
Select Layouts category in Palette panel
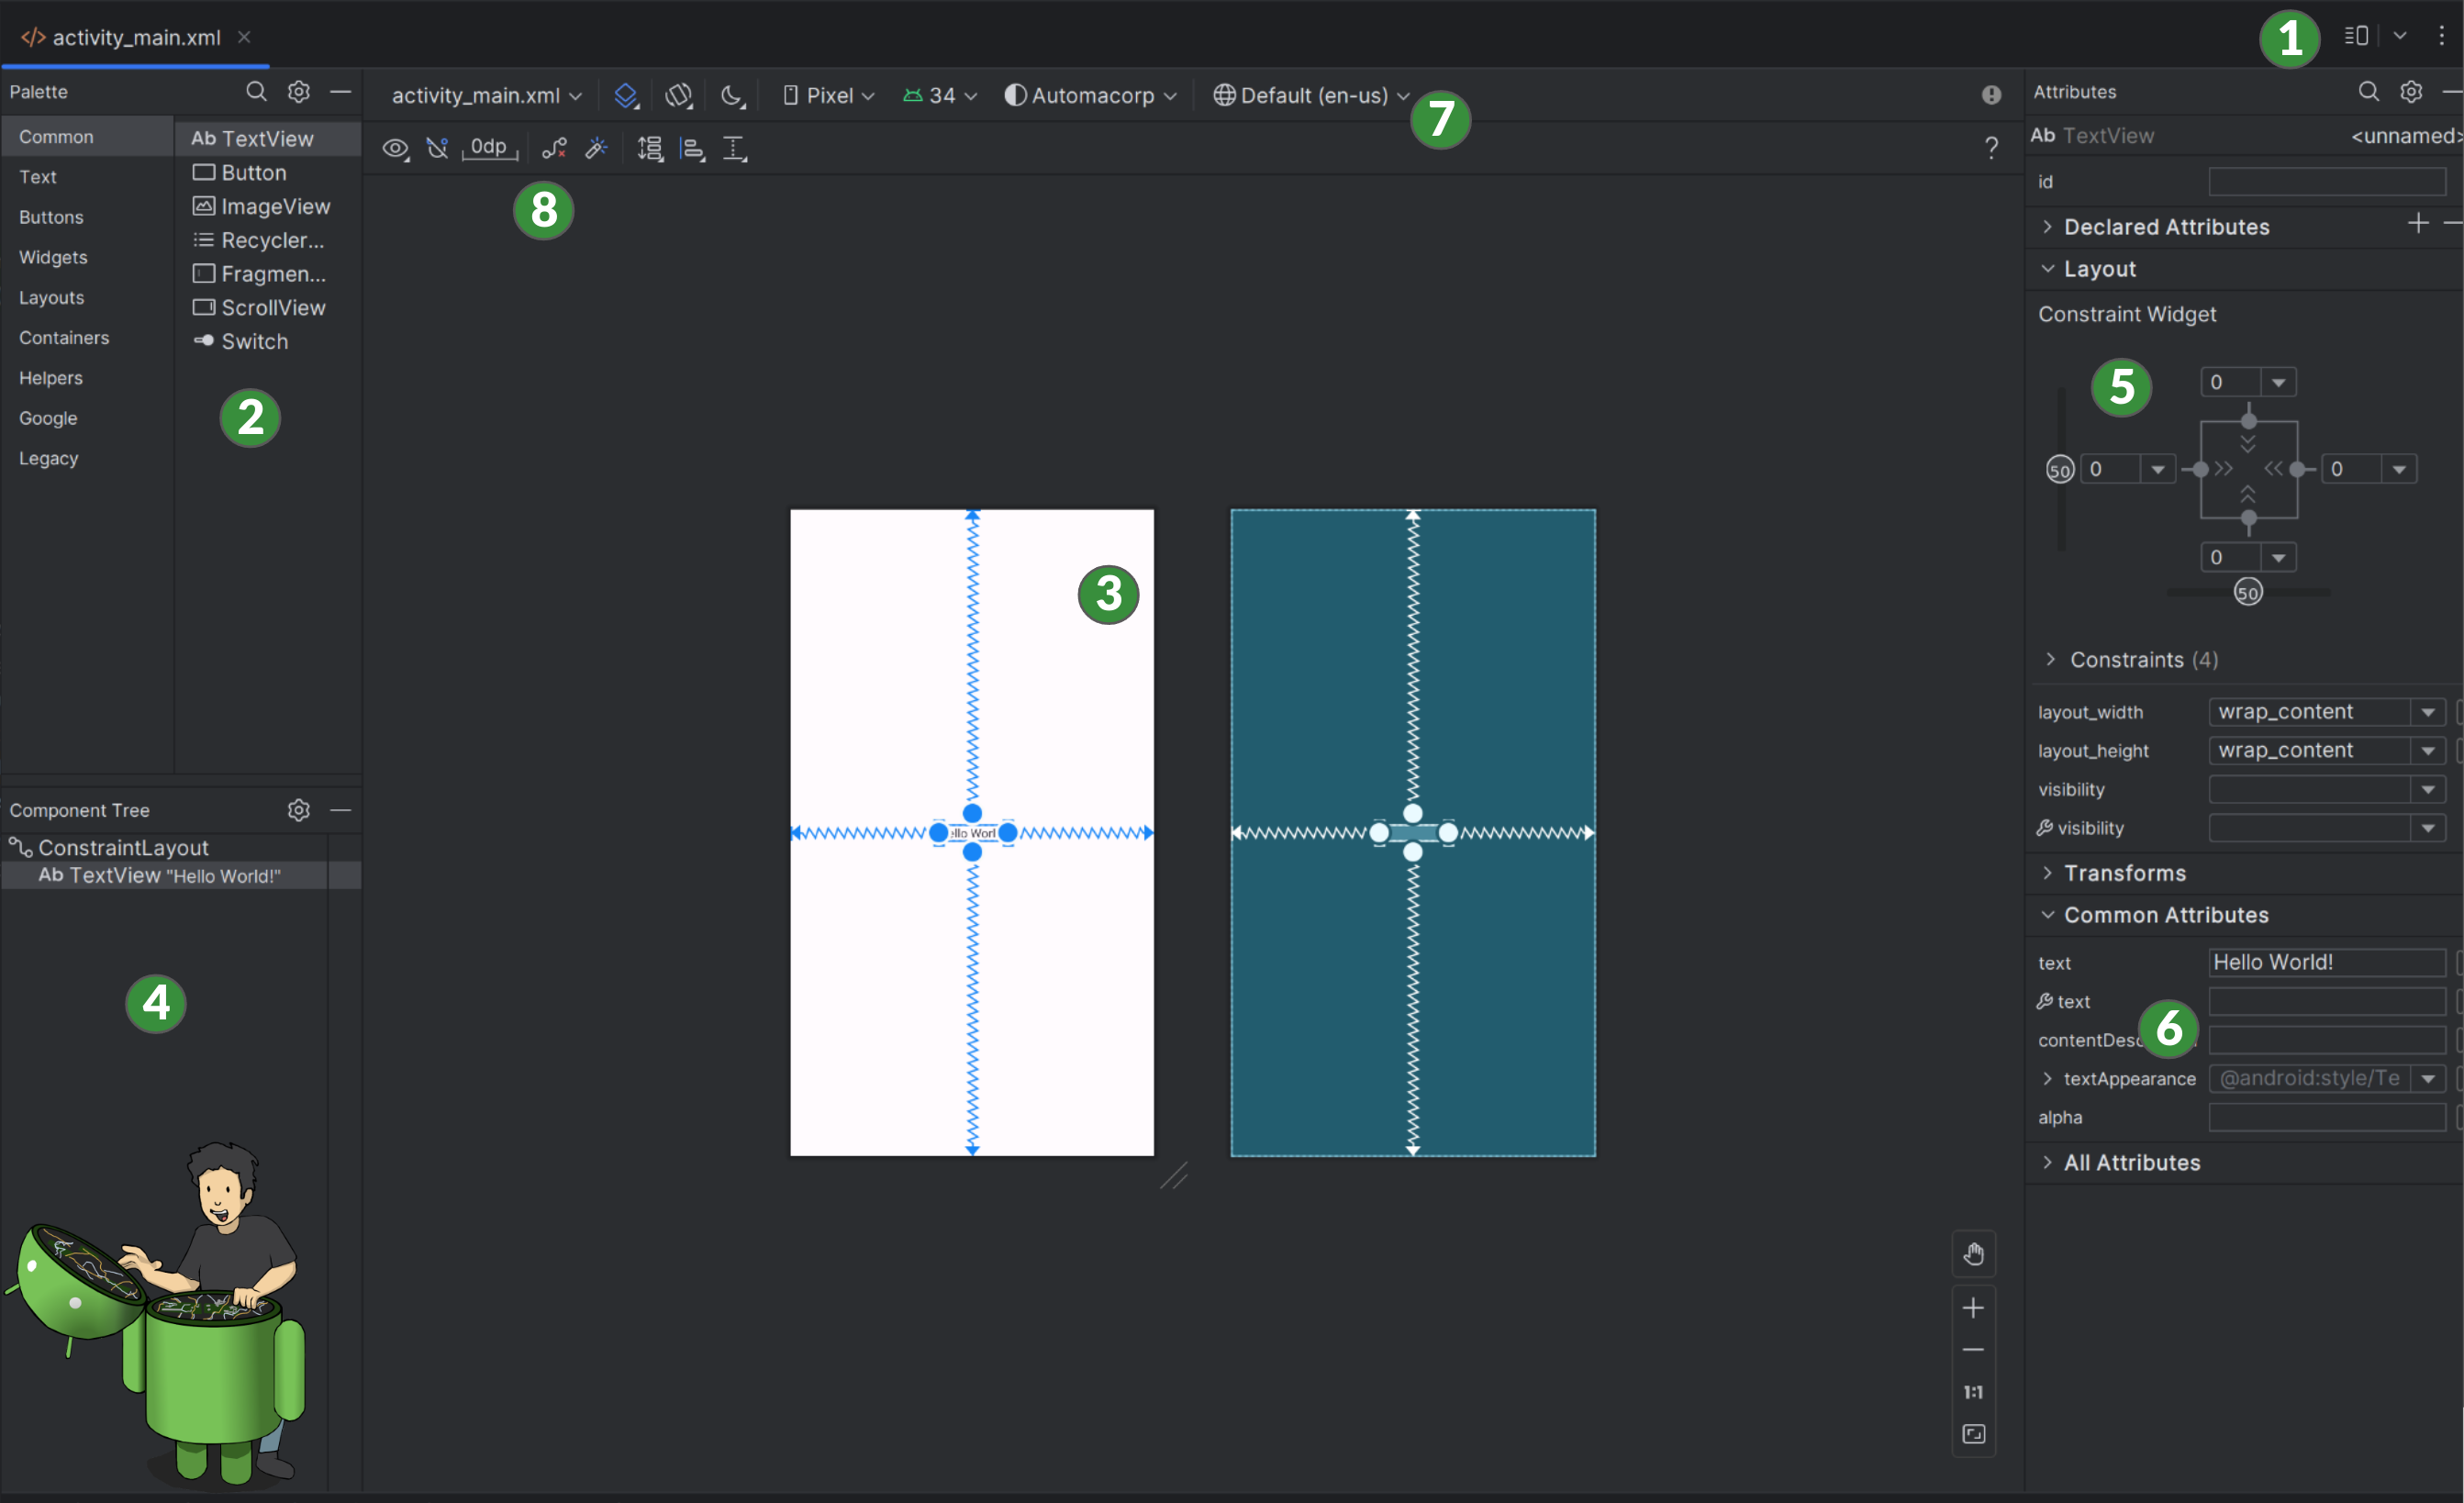(50, 297)
